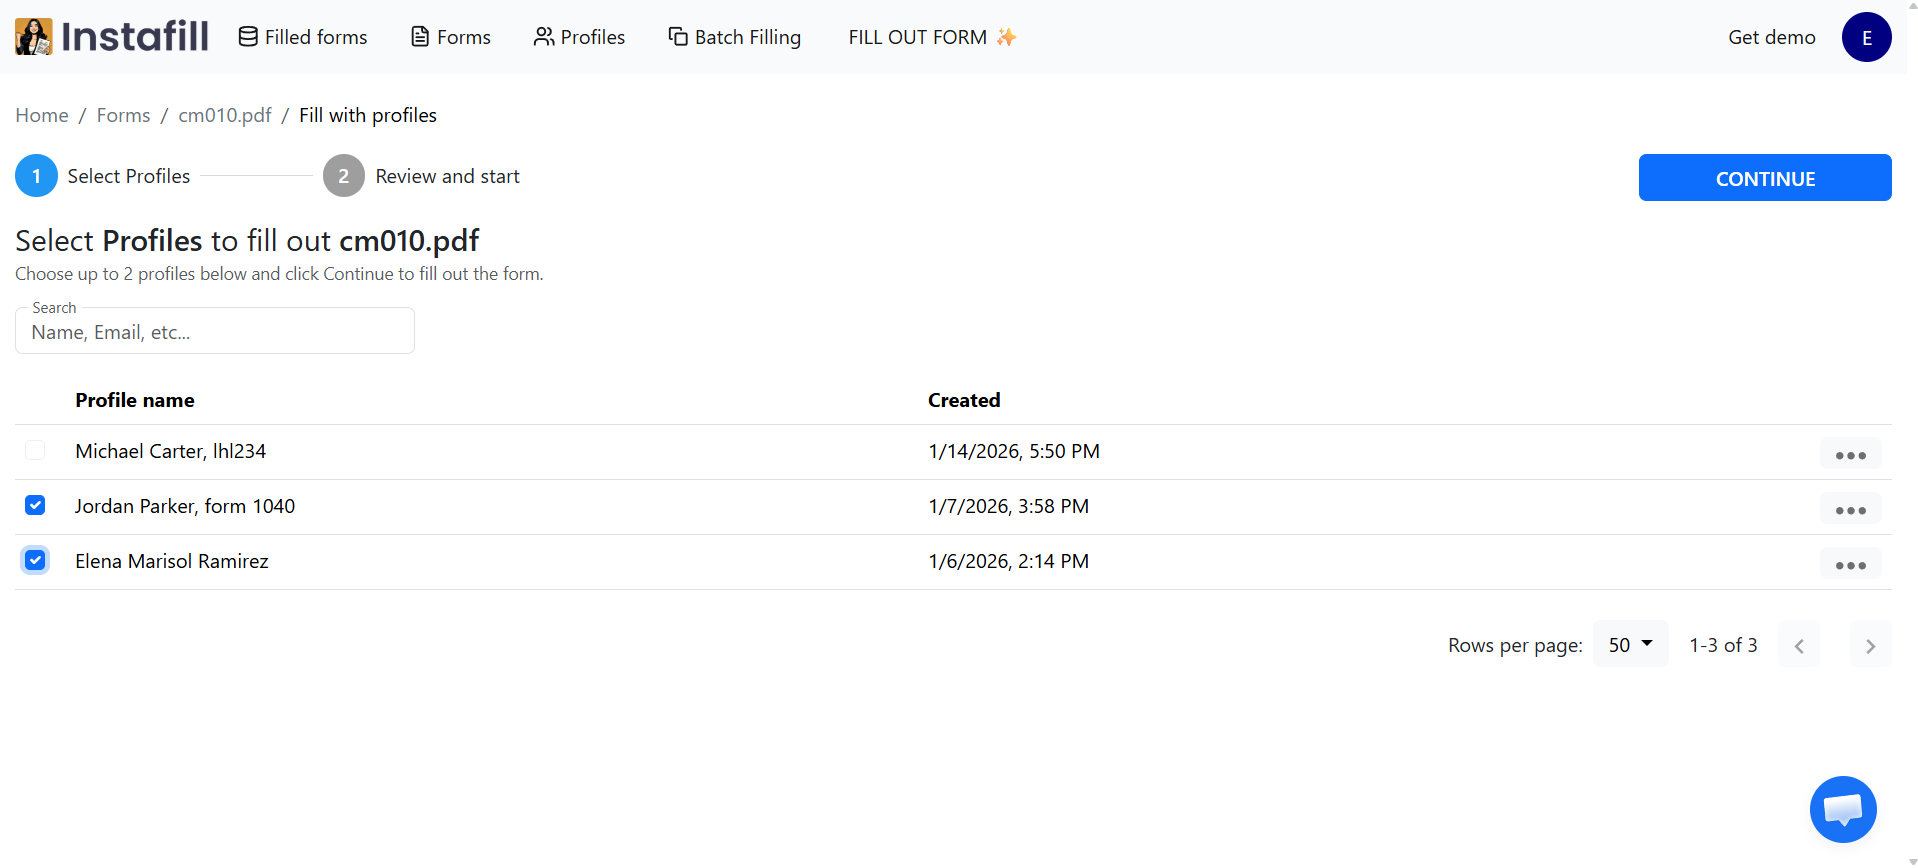The image size is (1918, 868).
Task: Click the date 1/7/2026, 3:58 PM
Action: [x=1009, y=506]
